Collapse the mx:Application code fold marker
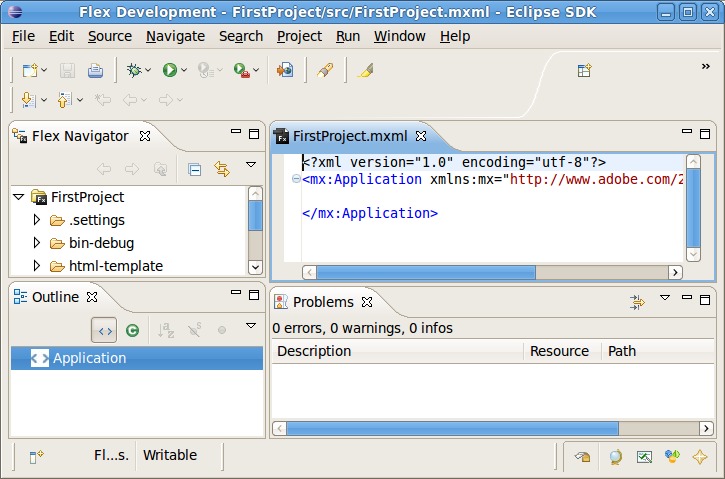 pos(296,179)
